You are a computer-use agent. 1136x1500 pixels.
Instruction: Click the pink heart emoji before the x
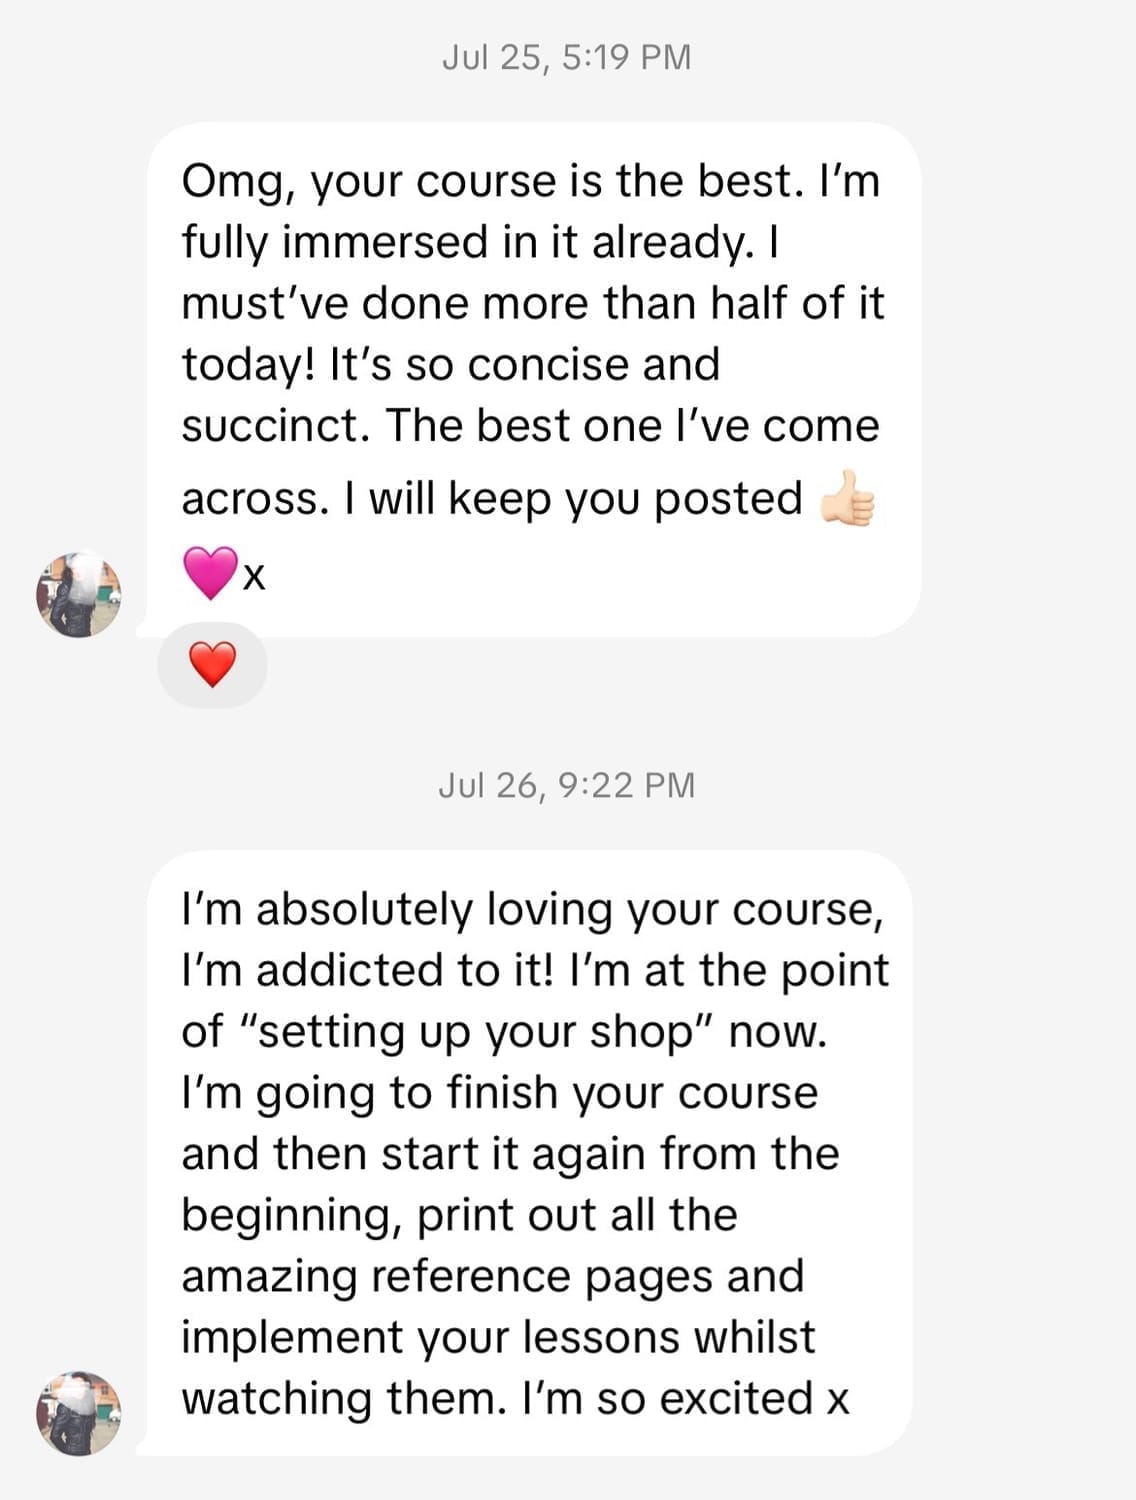click(210, 573)
